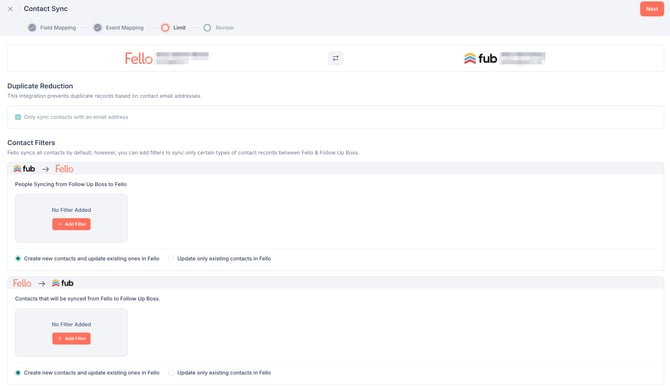Viewport: 670px width, 390px height.
Task: Close the Contact Sync dialog
Action: pyautogui.click(x=10, y=9)
